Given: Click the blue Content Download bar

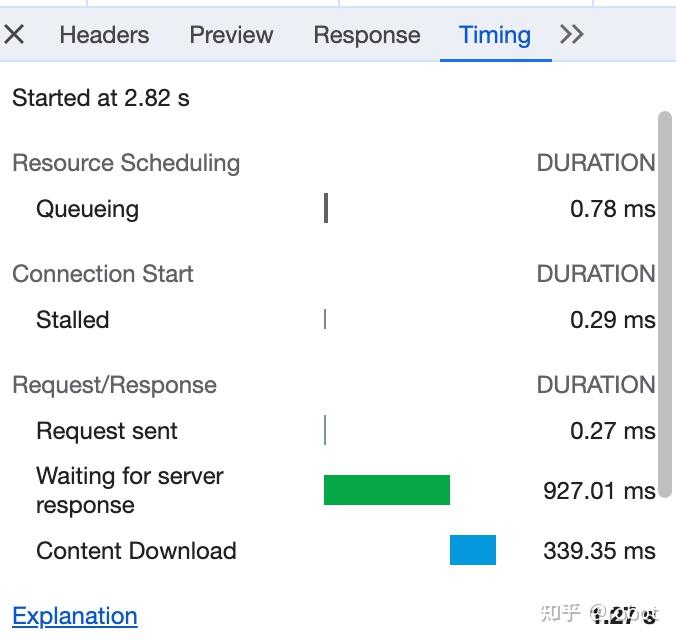Looking at the screenshot, I should click(x=473, y=550).
